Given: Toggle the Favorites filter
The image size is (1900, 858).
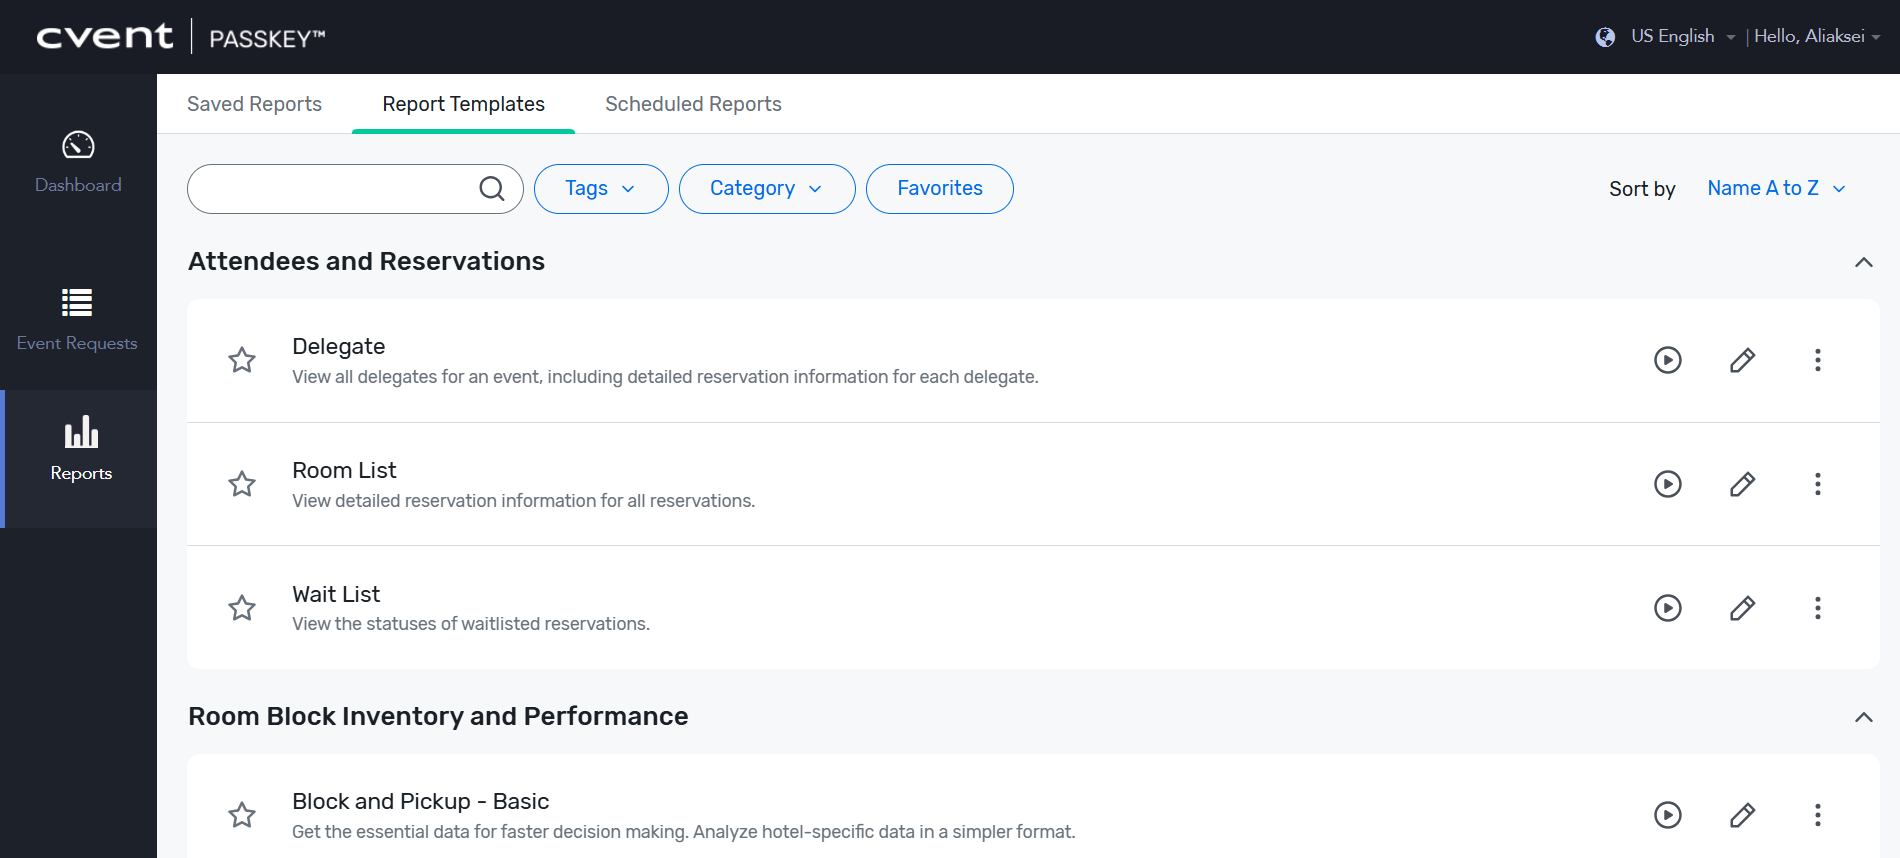Looking at the screenshot, I should (x=939, y=188).
